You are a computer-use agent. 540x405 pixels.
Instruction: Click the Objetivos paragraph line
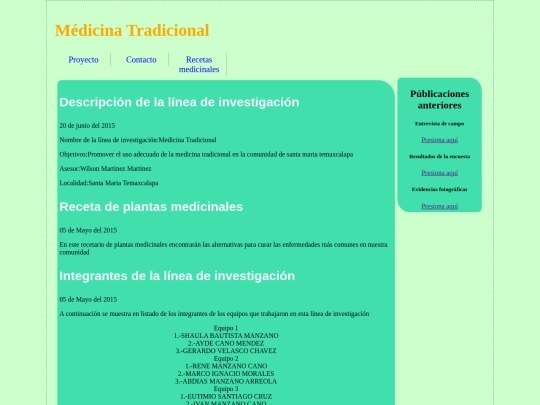pos(206,155)
